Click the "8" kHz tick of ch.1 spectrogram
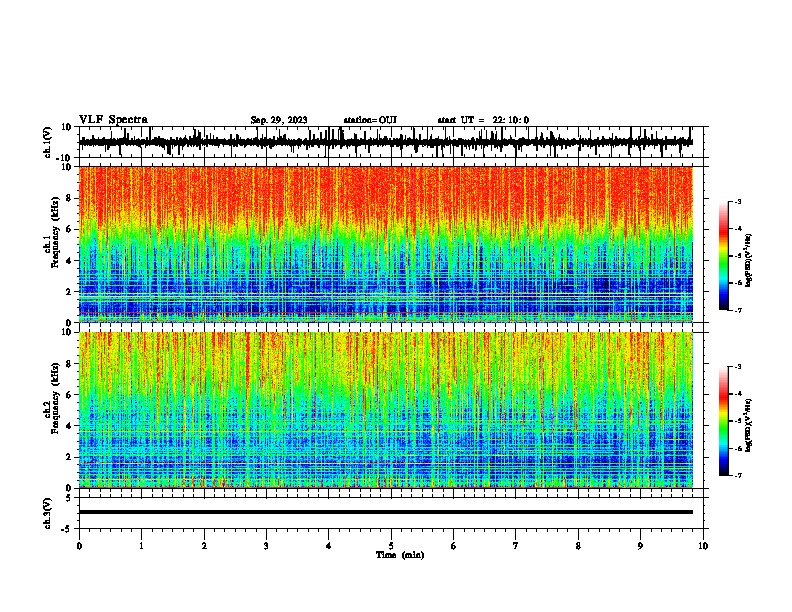This screenshot has height=612, width=792. point(69,198)
